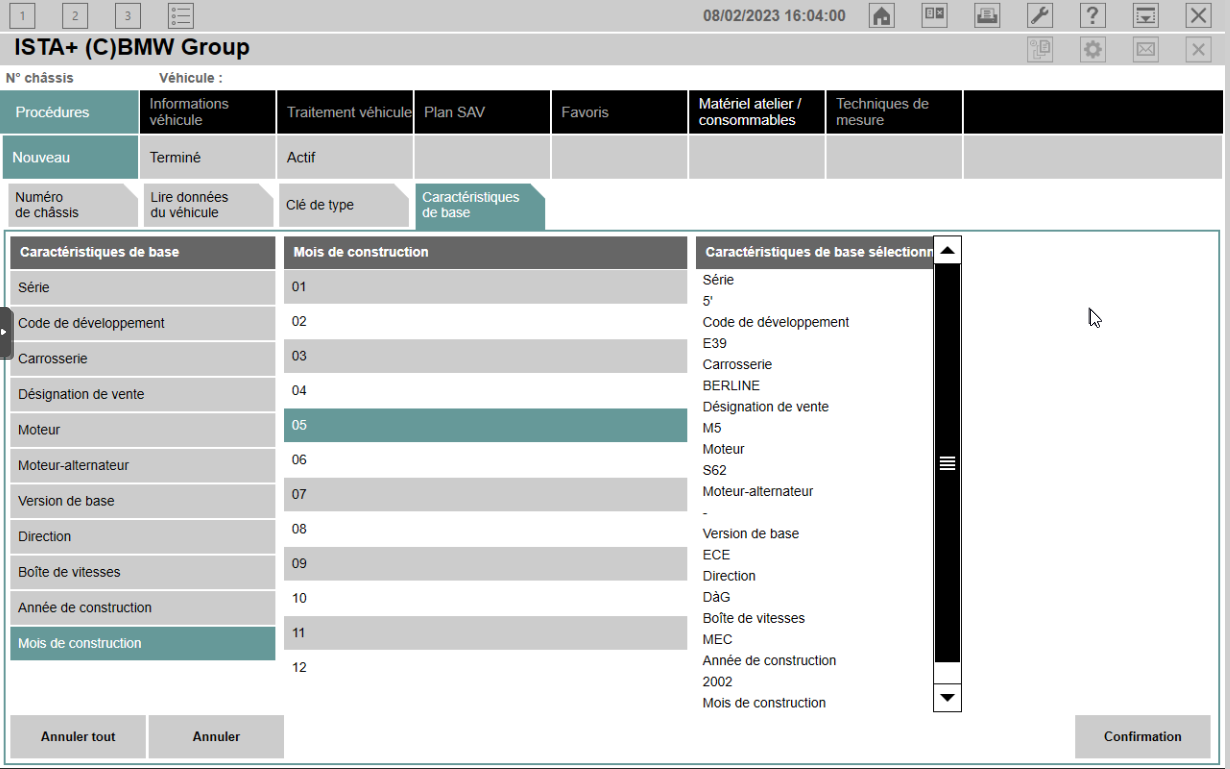Screen dimensions: 1230x769
Task: Open the Clé de type tab
Action: 341,205
